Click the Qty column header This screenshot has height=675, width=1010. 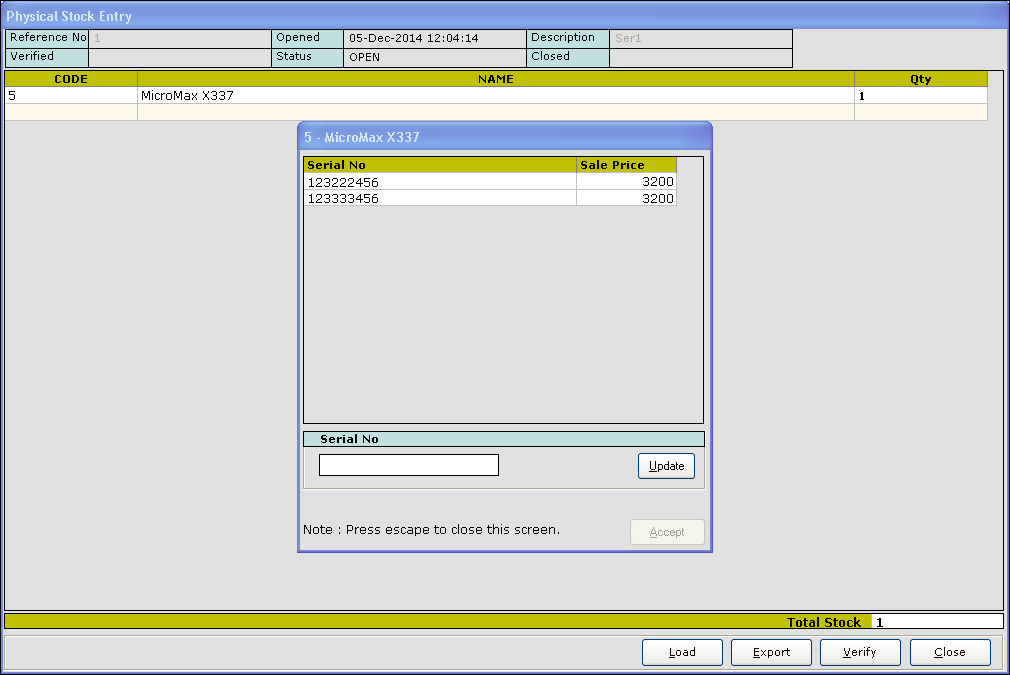[920, 79]
